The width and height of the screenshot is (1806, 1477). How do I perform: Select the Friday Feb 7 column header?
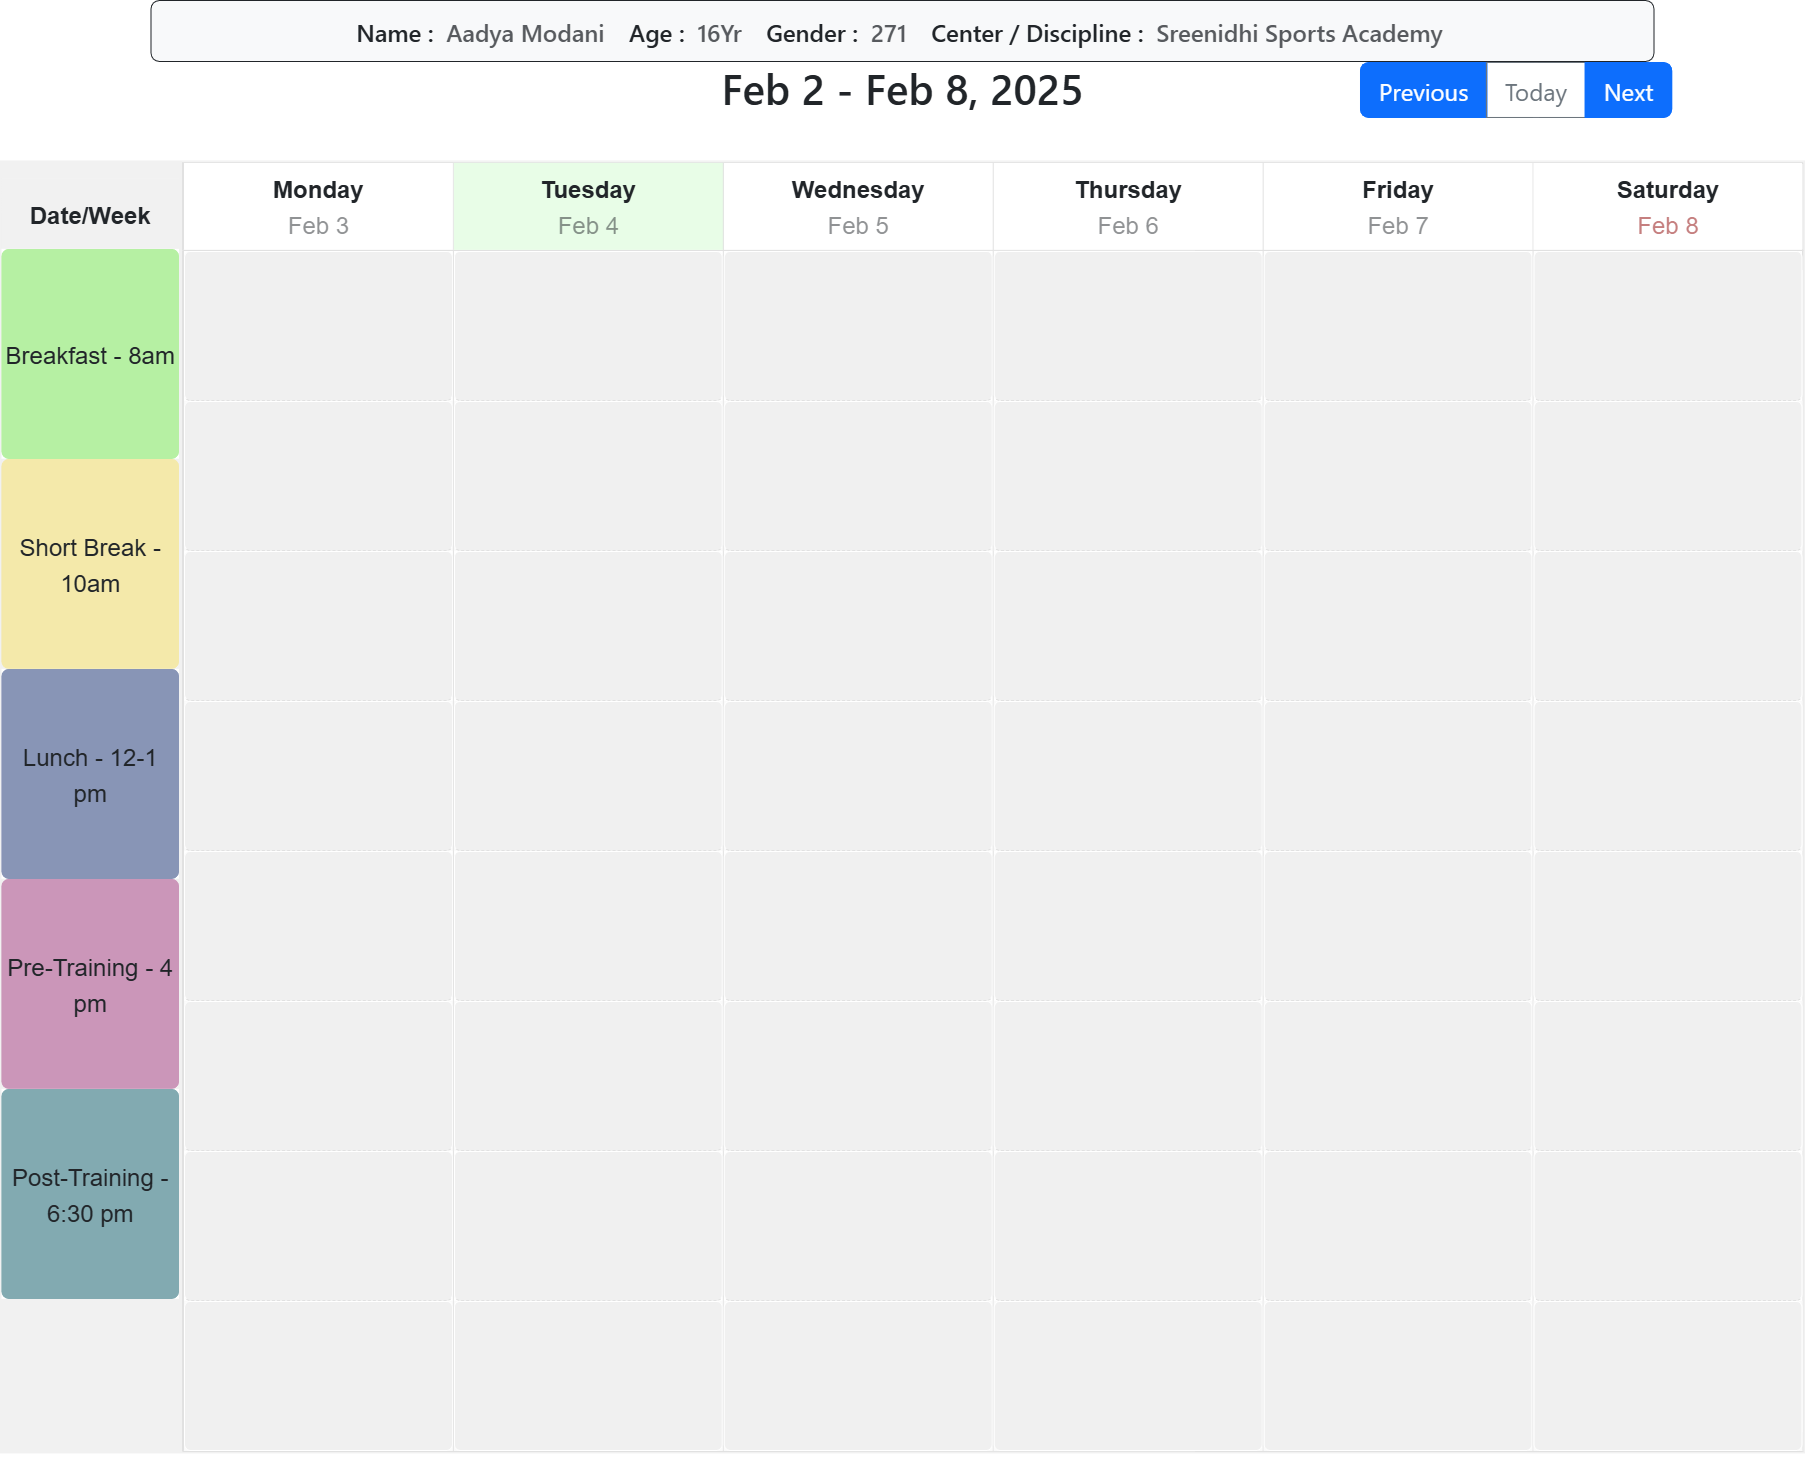(1397, 207)
